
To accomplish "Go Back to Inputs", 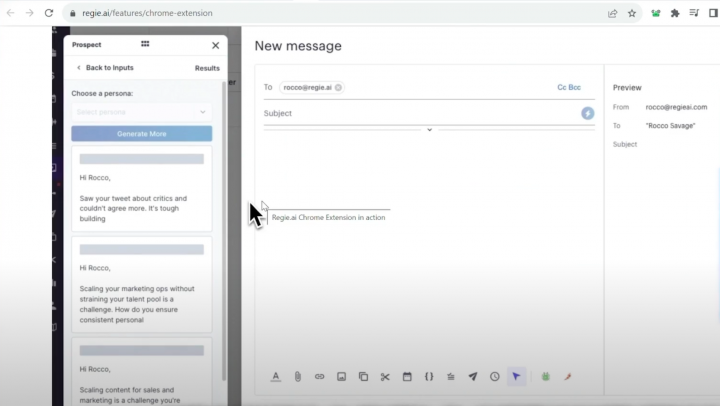I will (x=105, y=68).
